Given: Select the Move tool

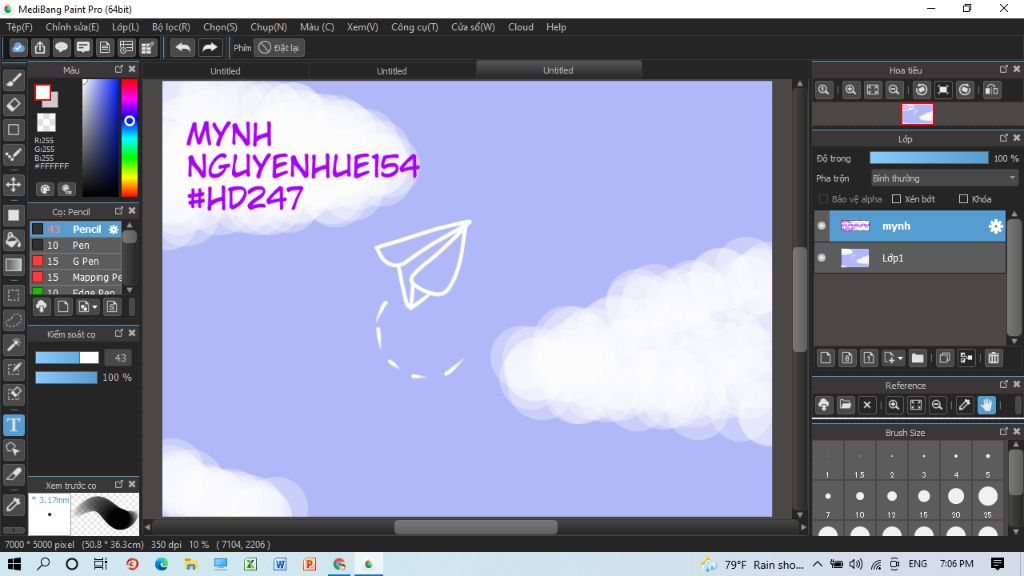Looking at the screenshot, I should (14, 185).
